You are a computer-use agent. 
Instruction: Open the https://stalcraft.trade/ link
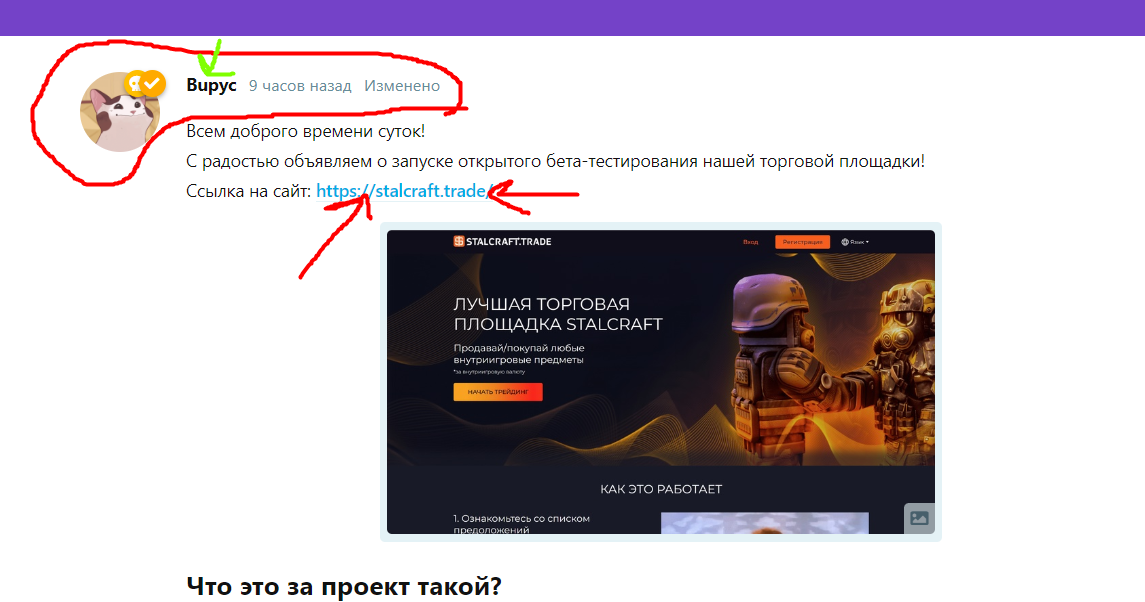[x=405, y=191]
